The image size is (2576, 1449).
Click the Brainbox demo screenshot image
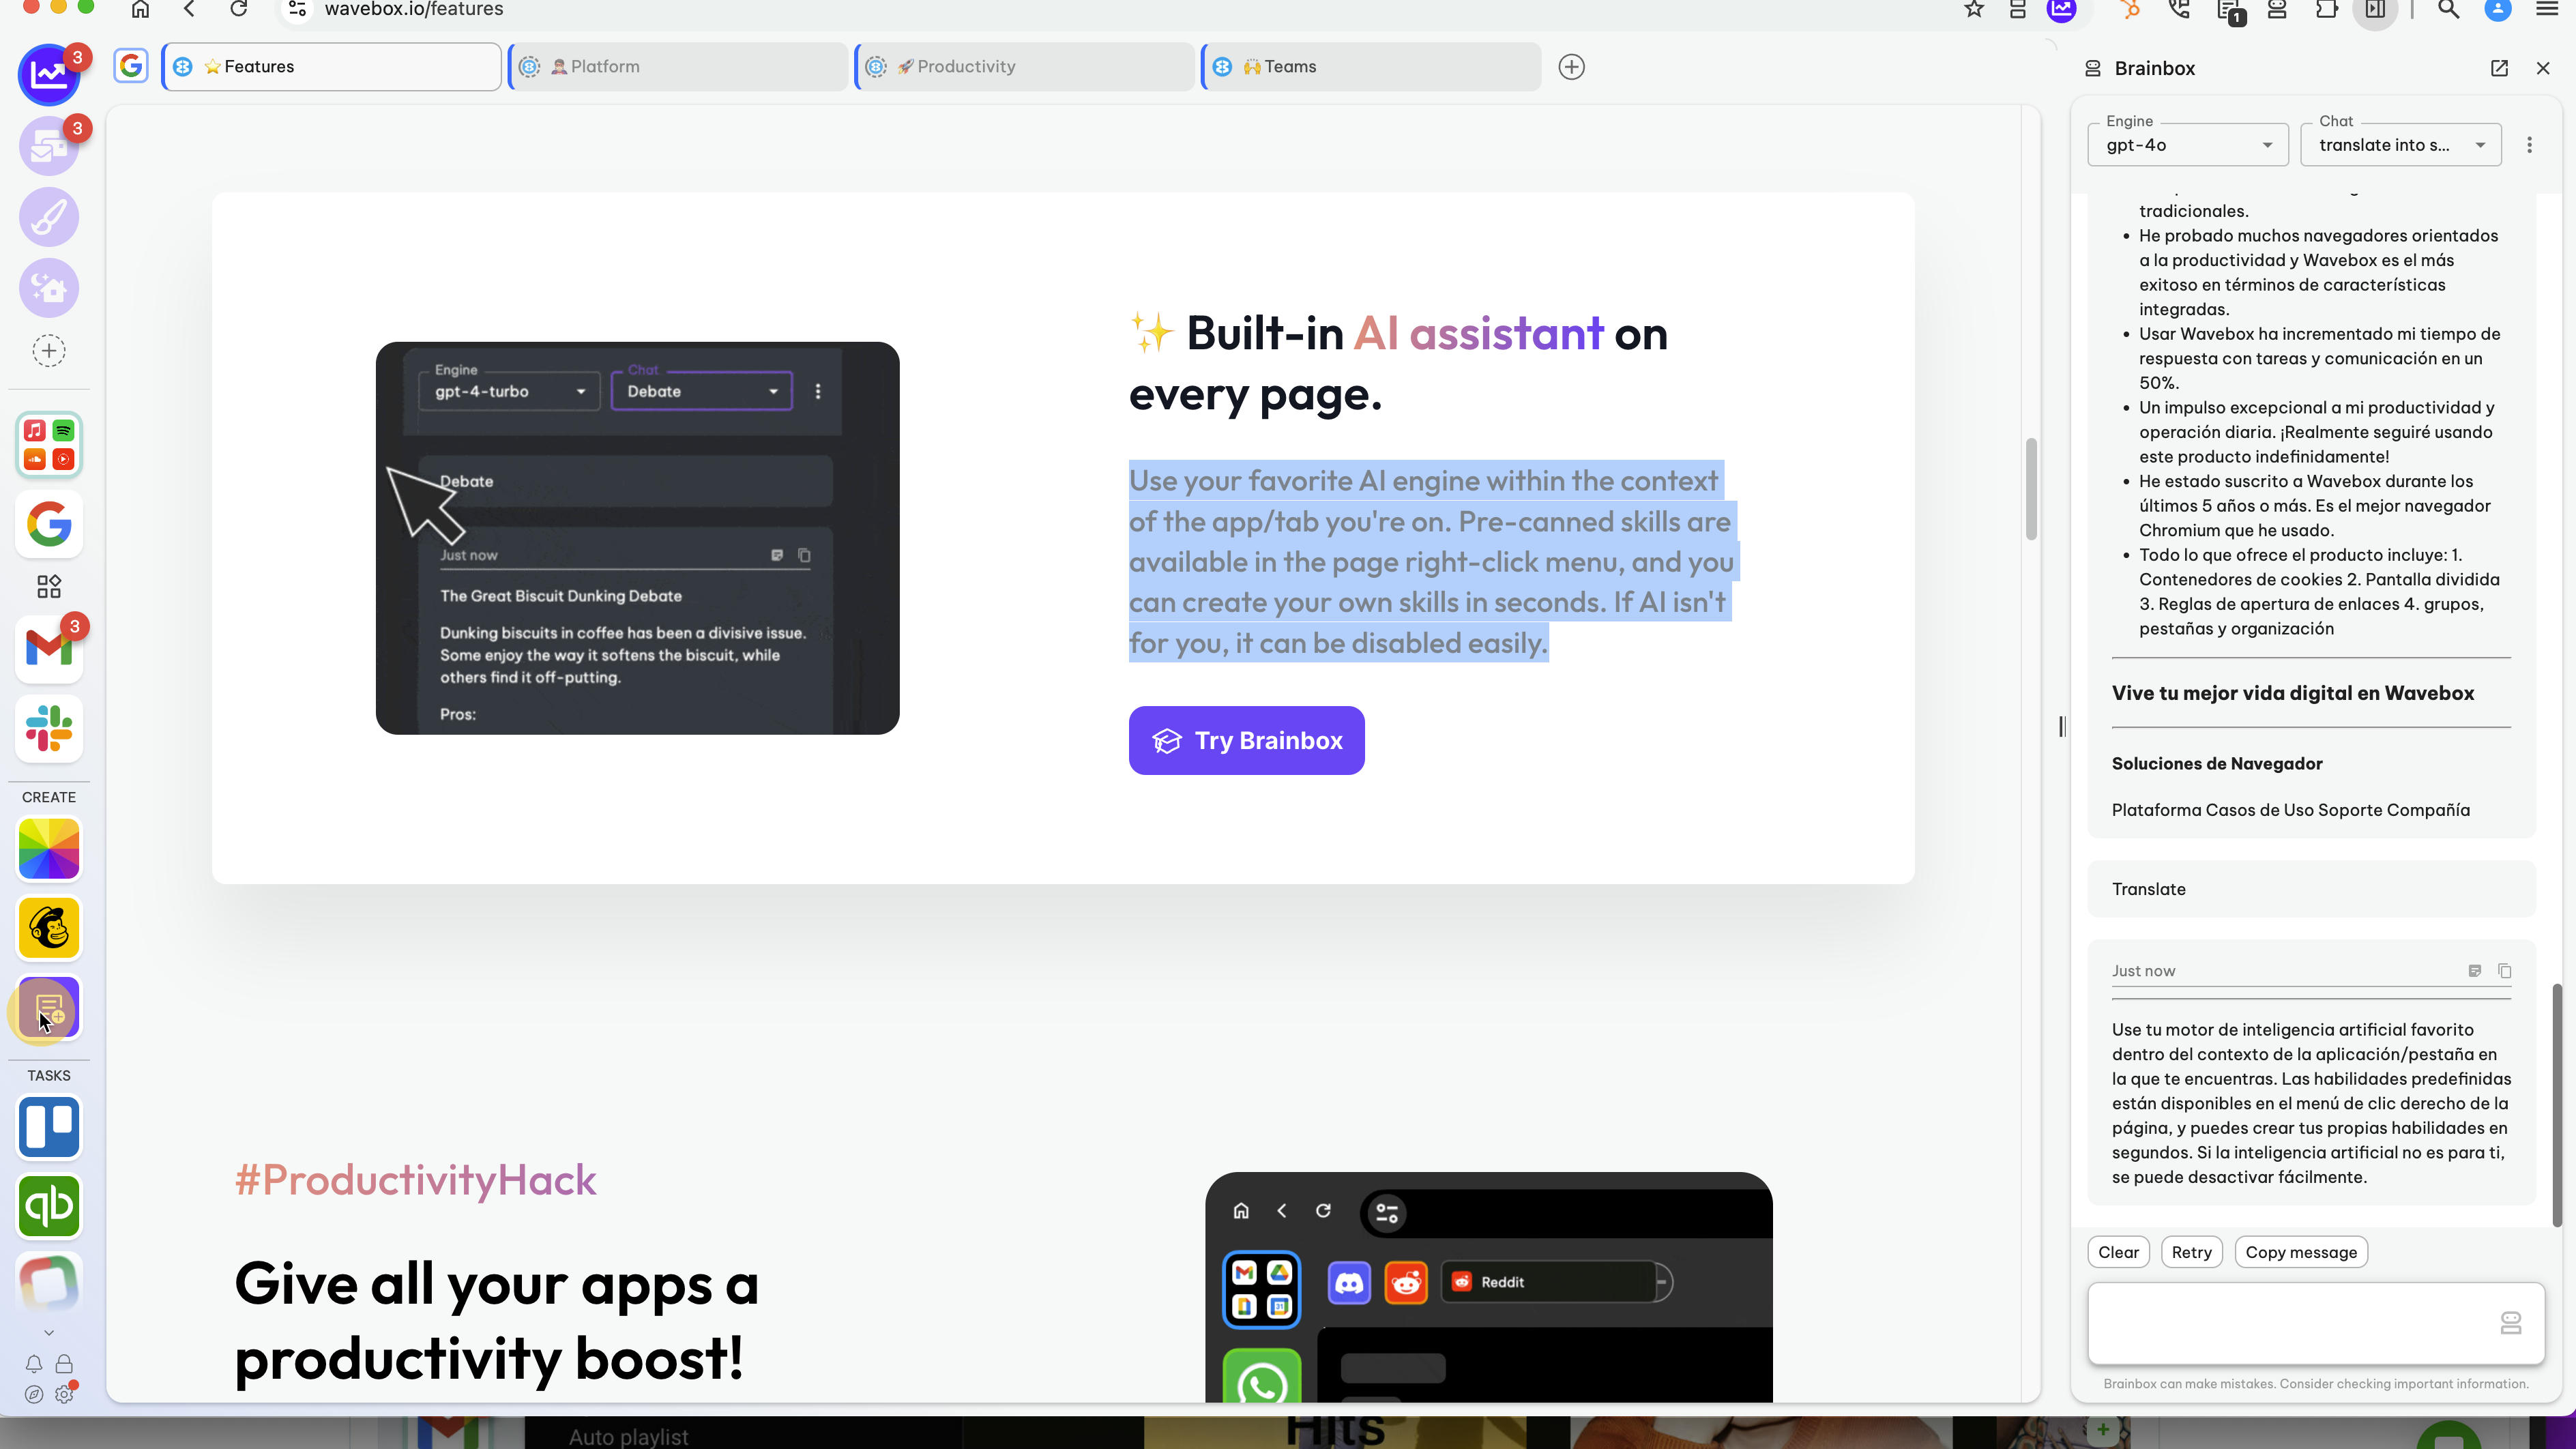click(x=638, y=538)
